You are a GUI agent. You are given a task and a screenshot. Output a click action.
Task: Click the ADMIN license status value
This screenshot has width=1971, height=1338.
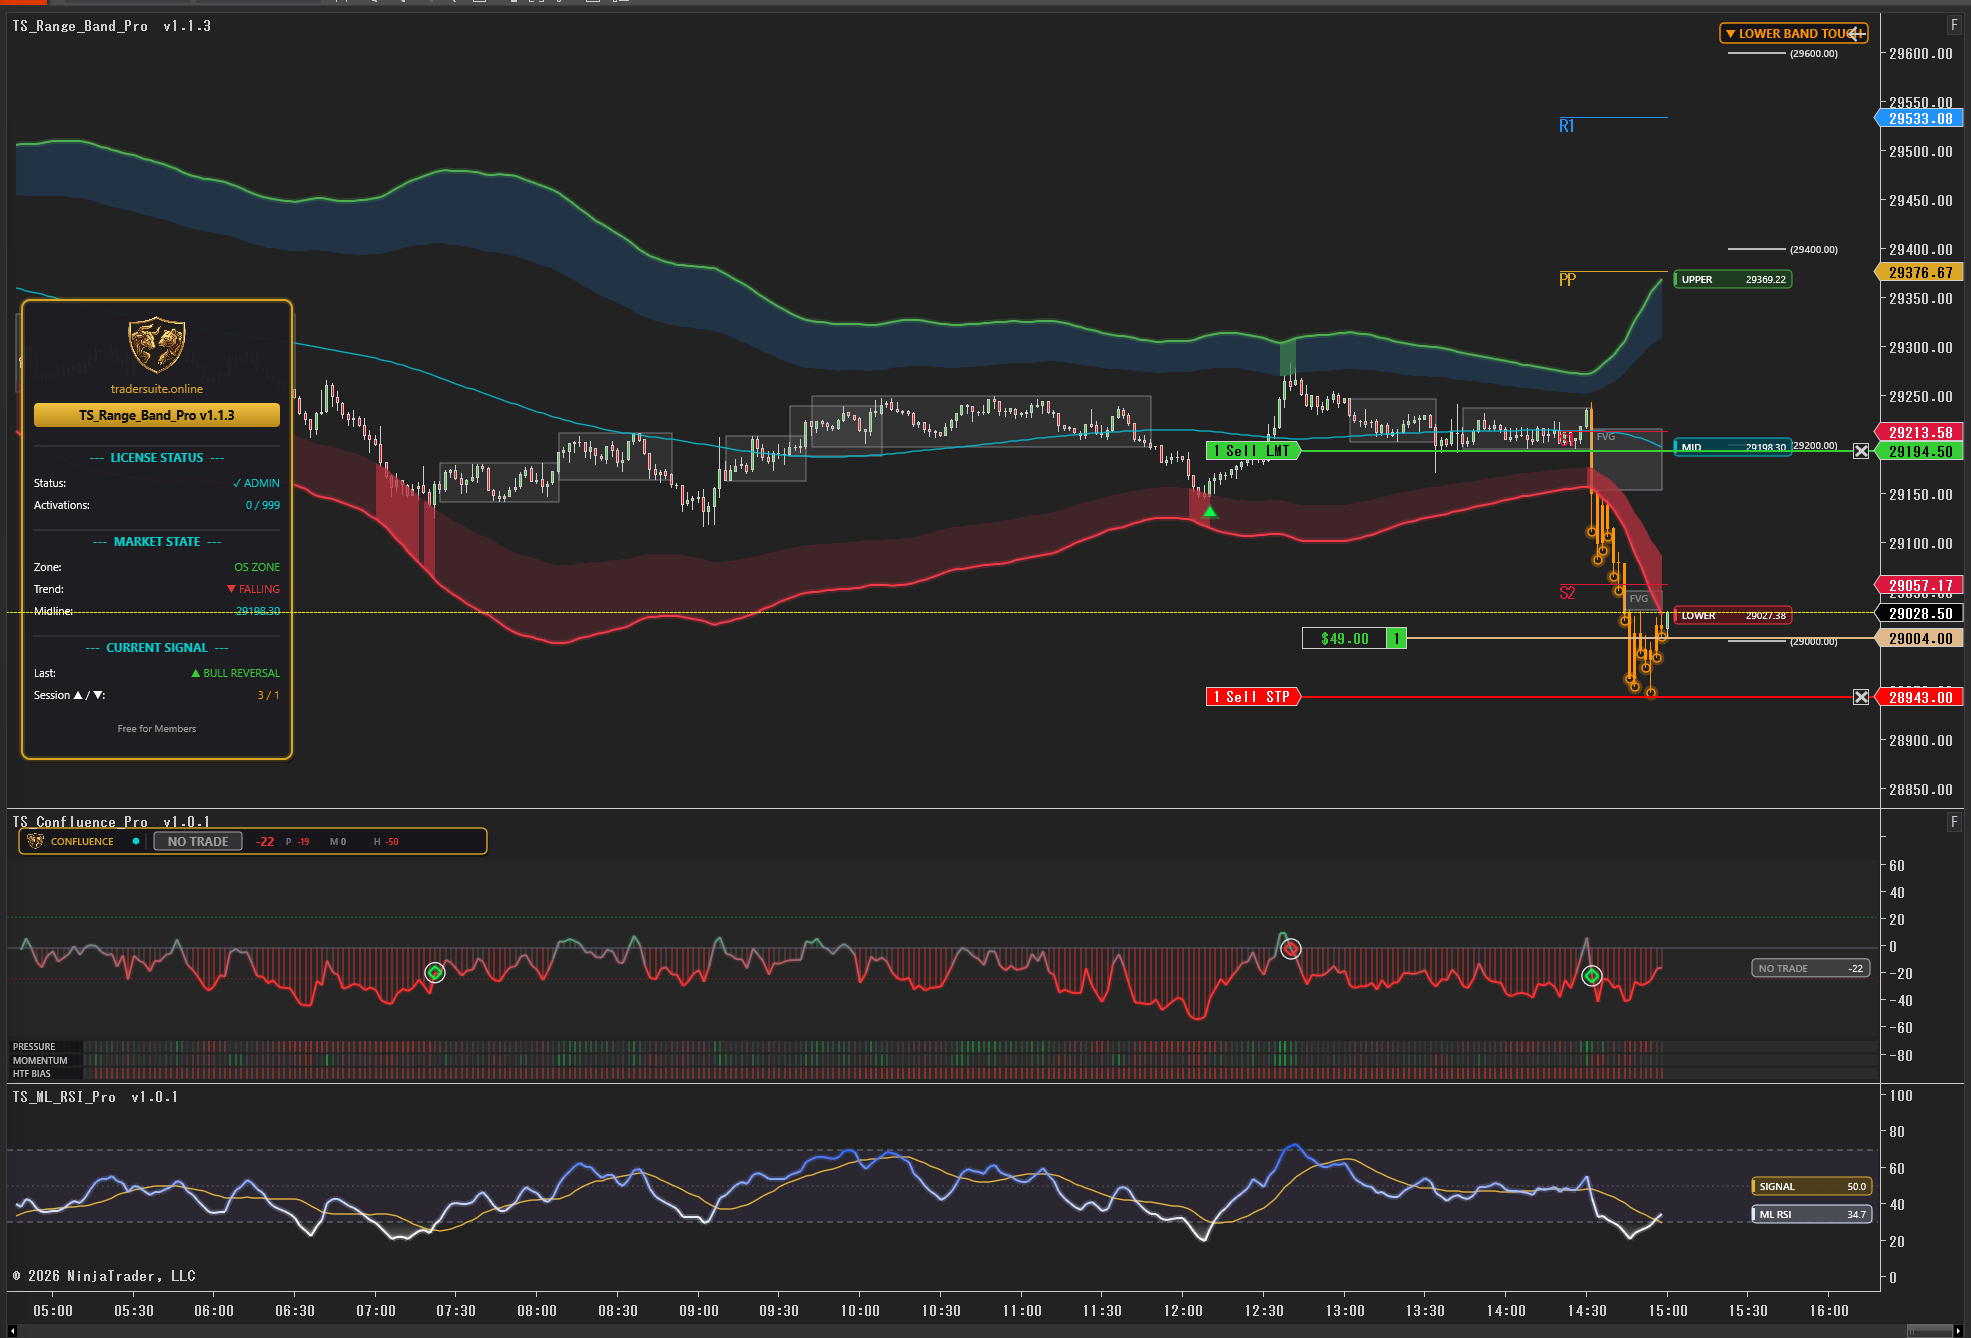256,483
